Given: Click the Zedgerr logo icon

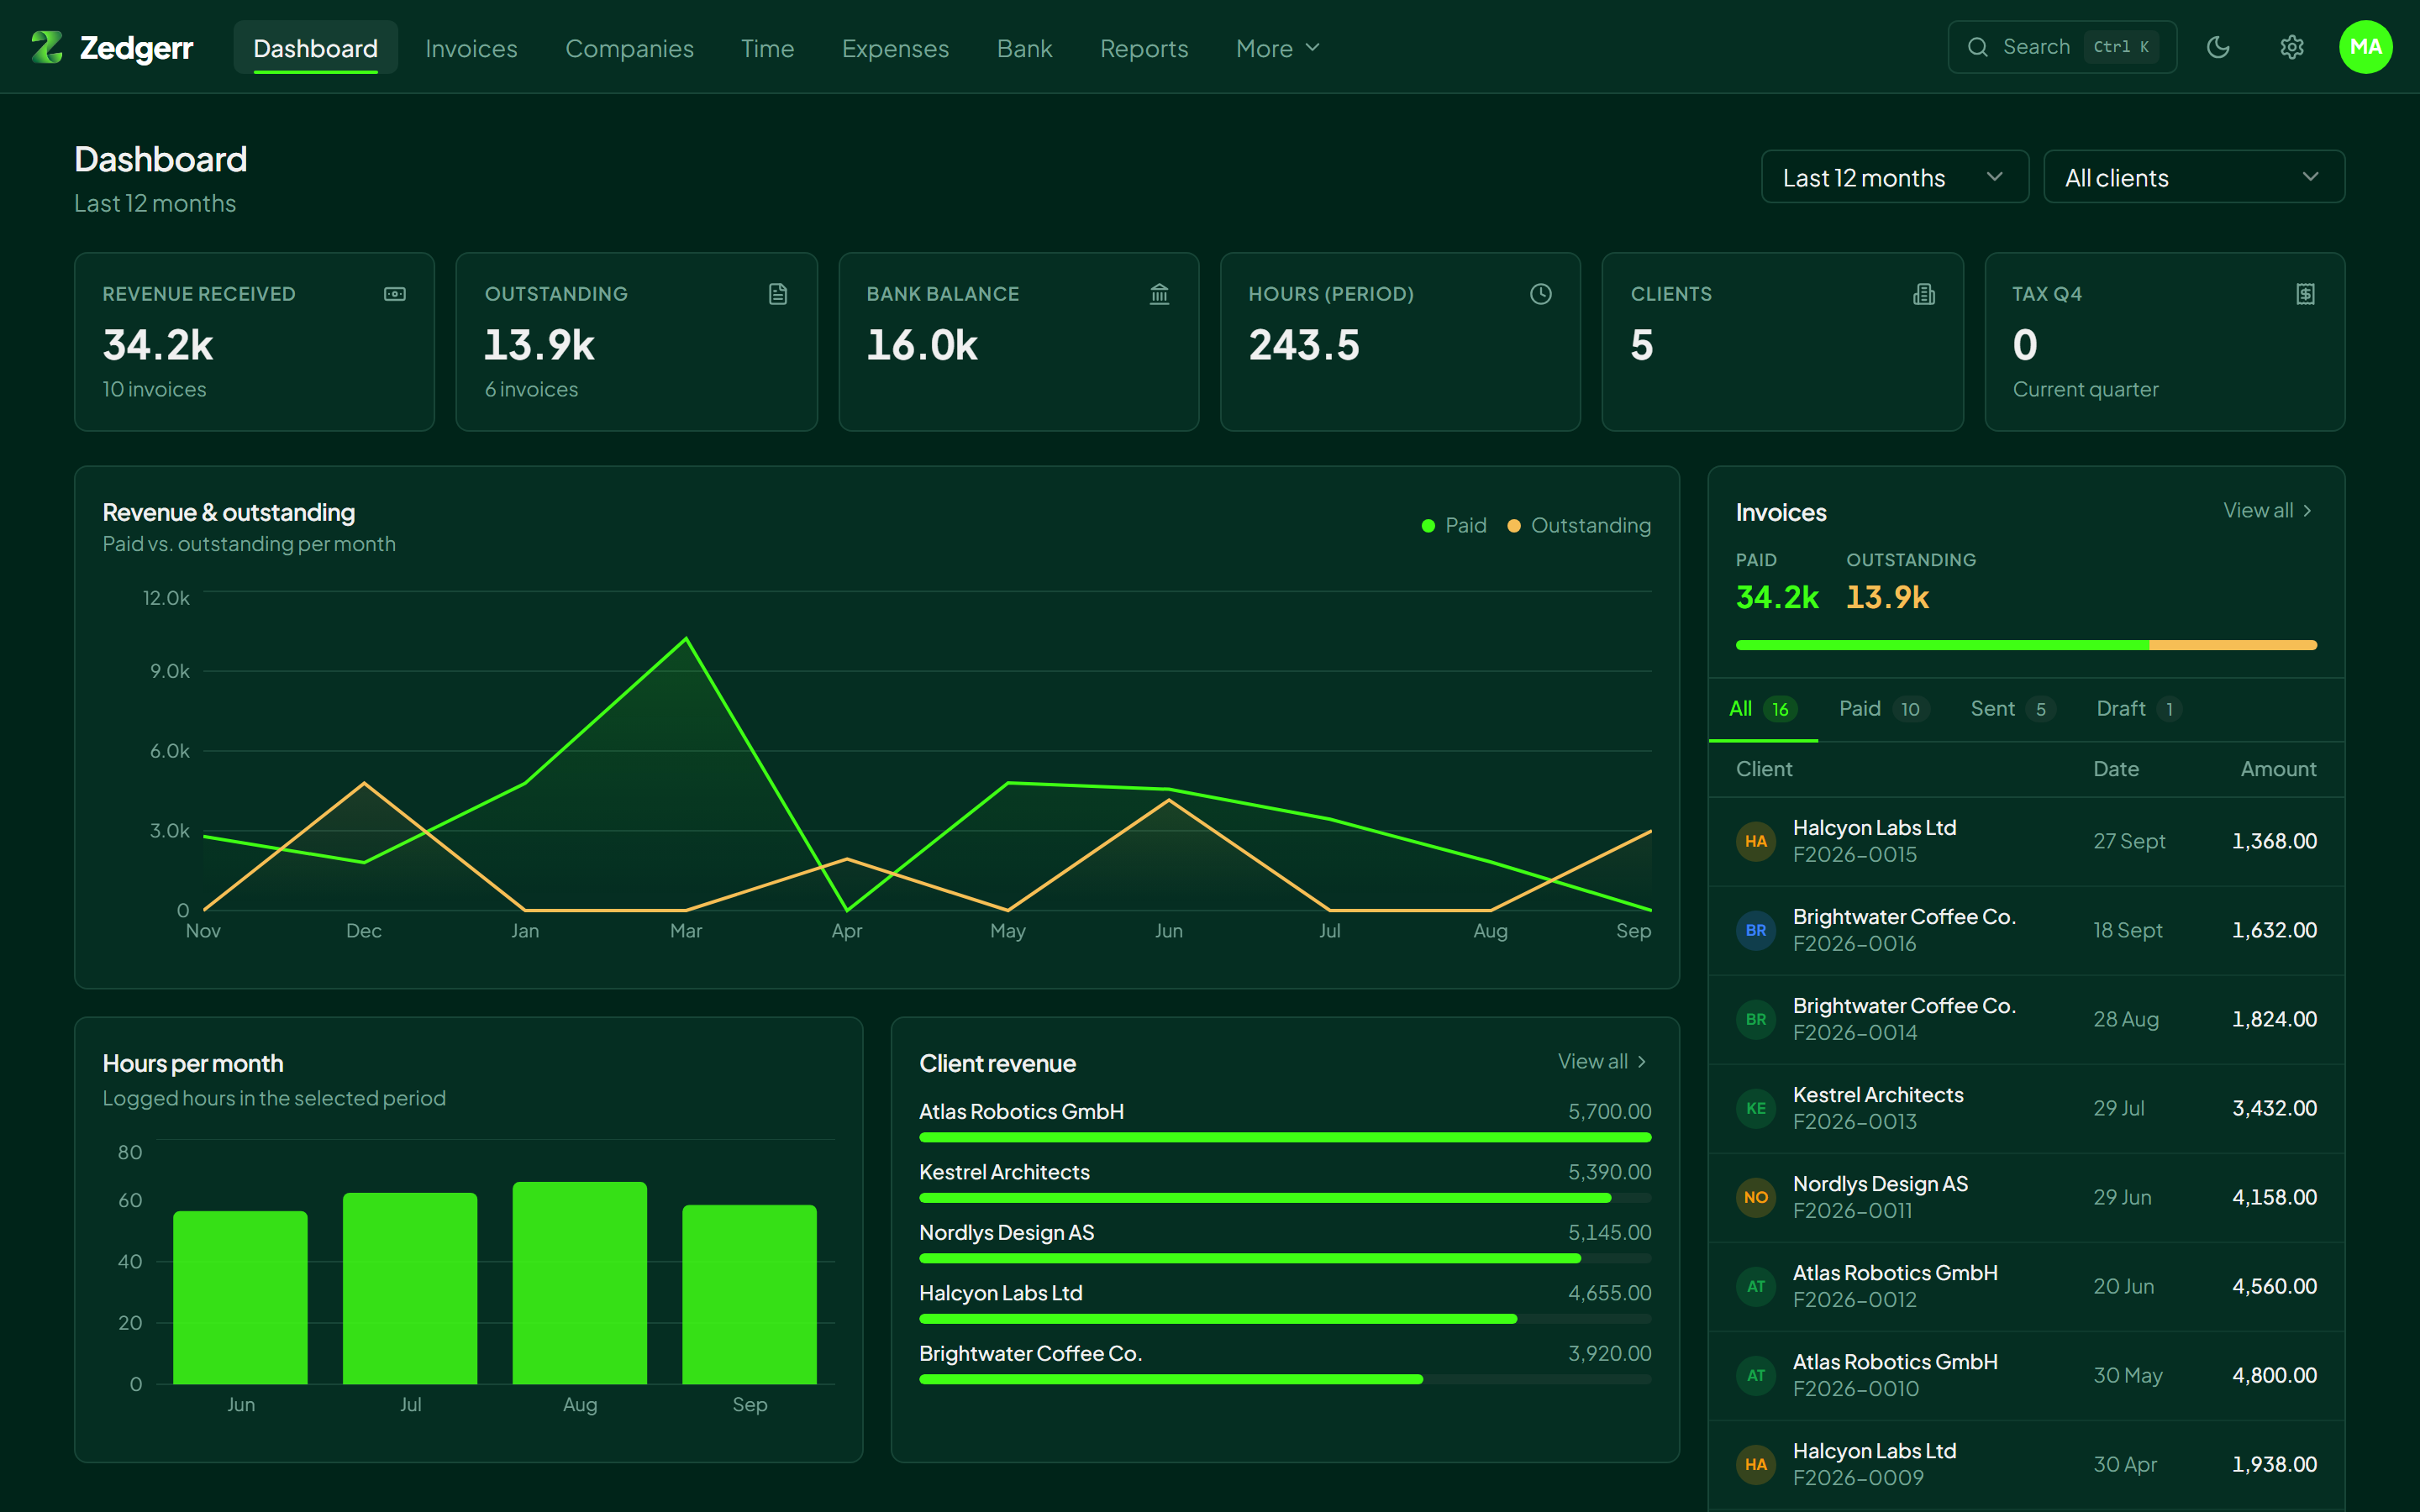Looking at the screenshot, I should click(47, 47).
